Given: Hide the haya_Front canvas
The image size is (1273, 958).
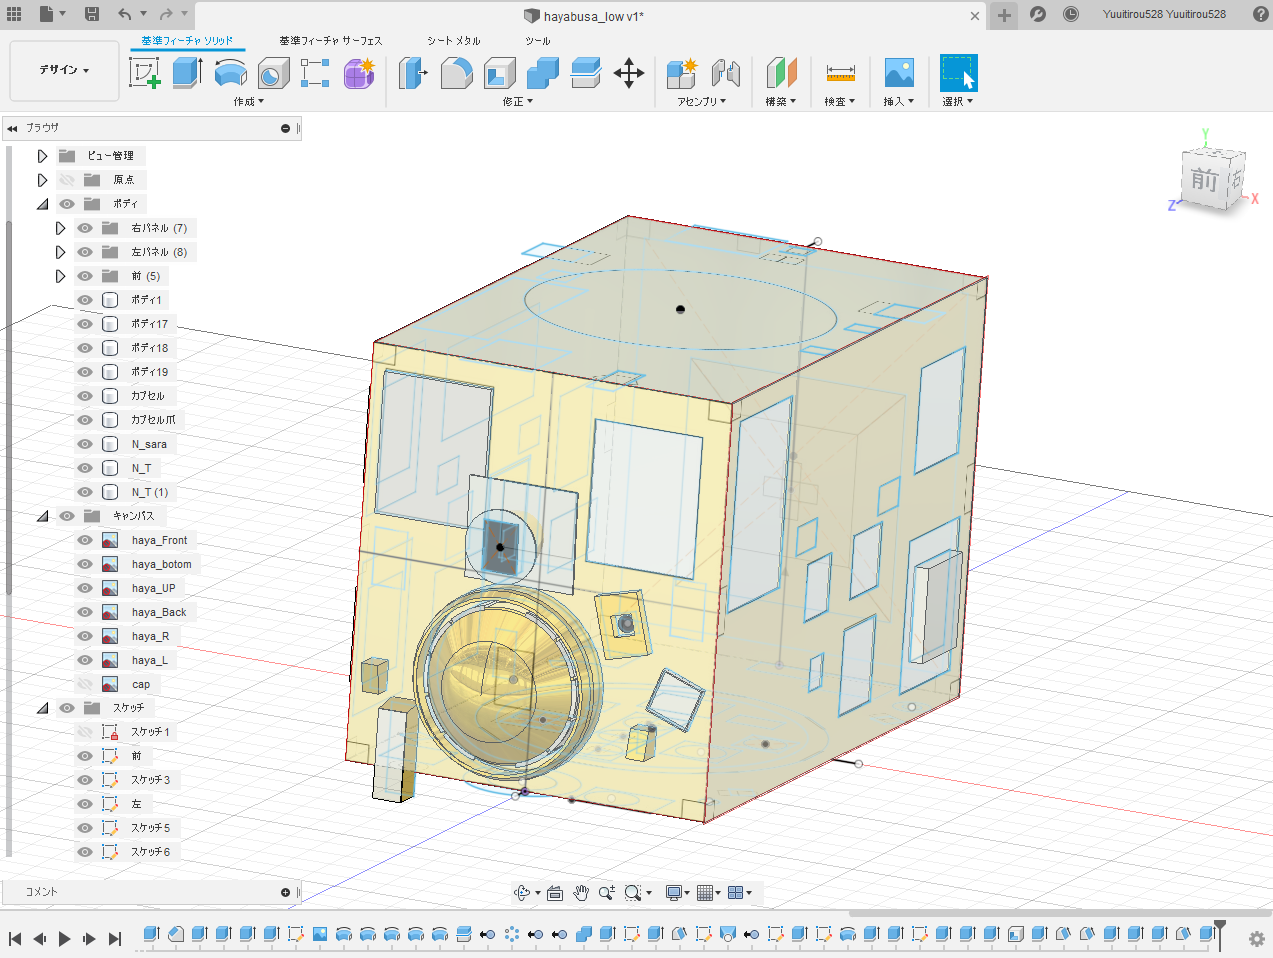Looking at the screenshot, I should (85, 540).
